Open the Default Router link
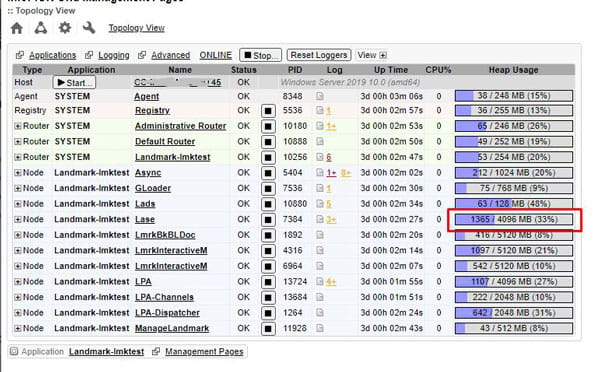600x372 pixels. click(165, 142)
